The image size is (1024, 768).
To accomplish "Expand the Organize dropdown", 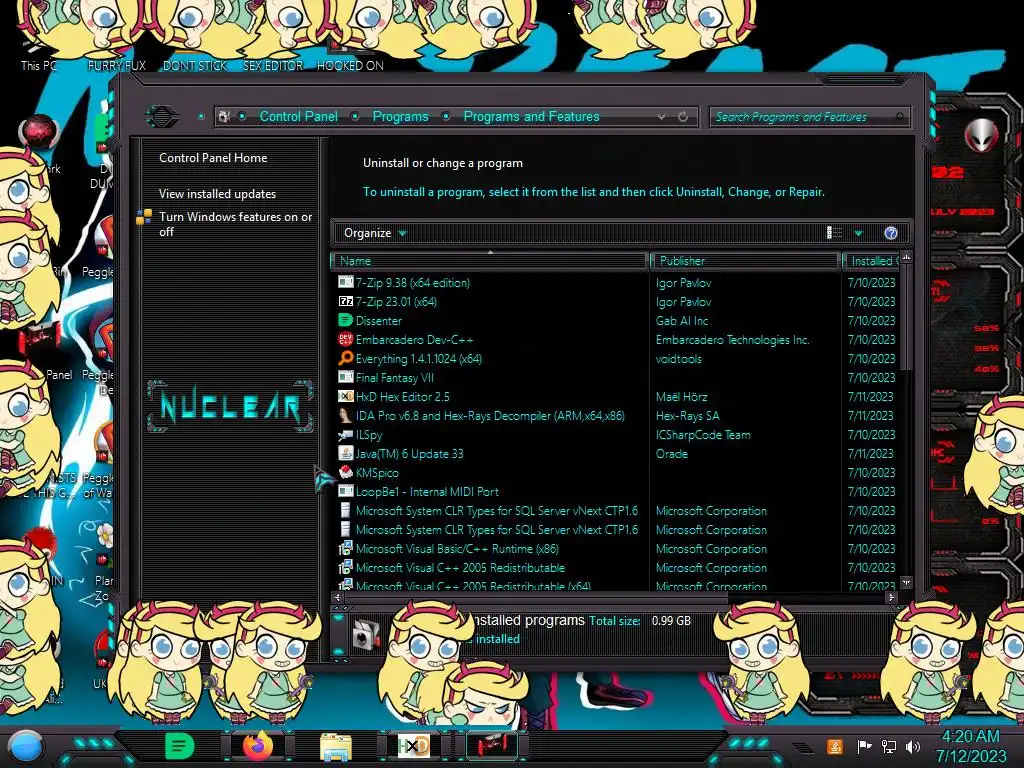I will tap(375, 233).
